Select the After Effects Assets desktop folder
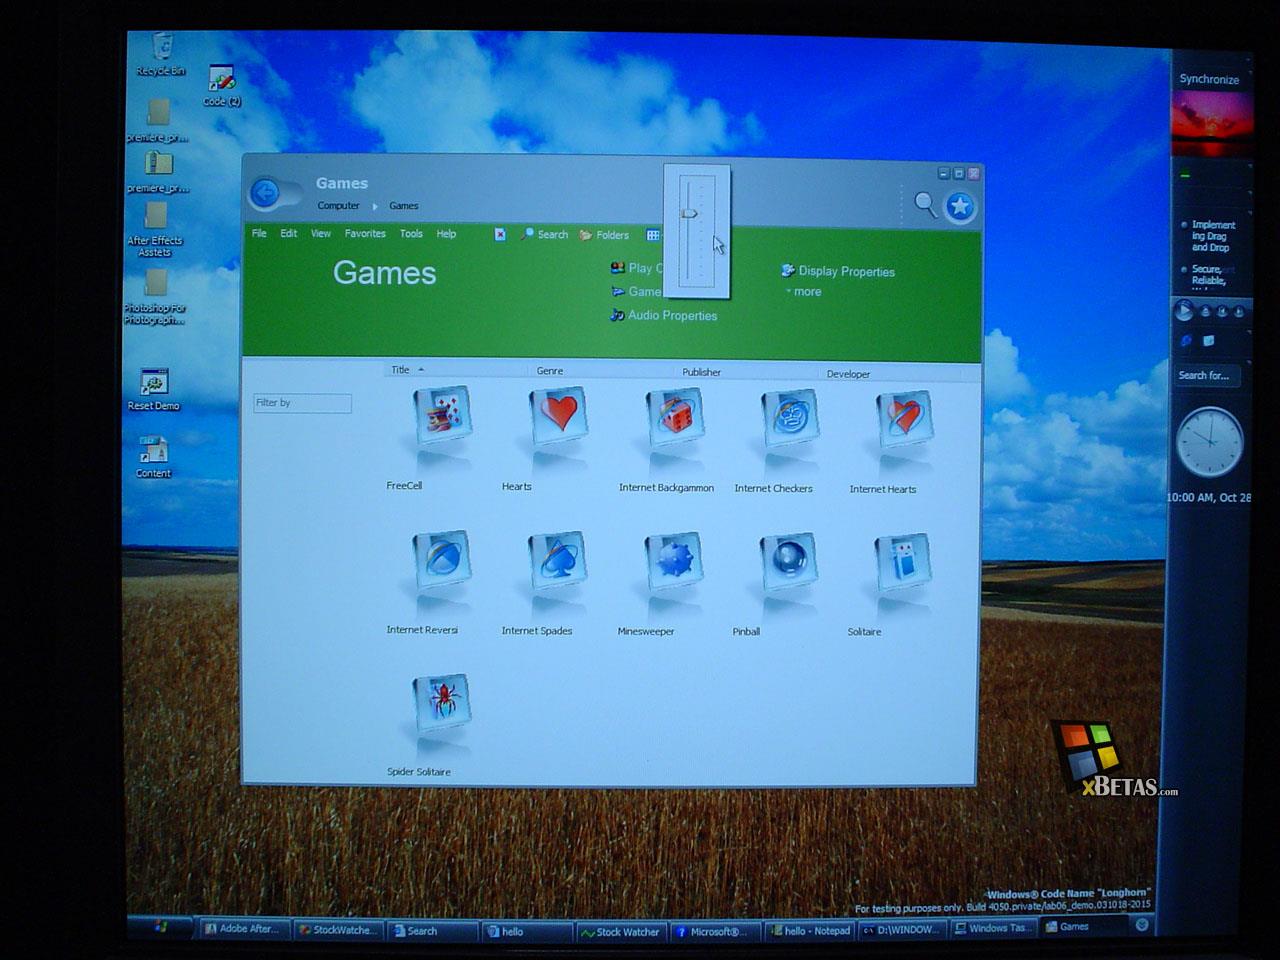Screen dimensions: 1280x960 (155, 230)
